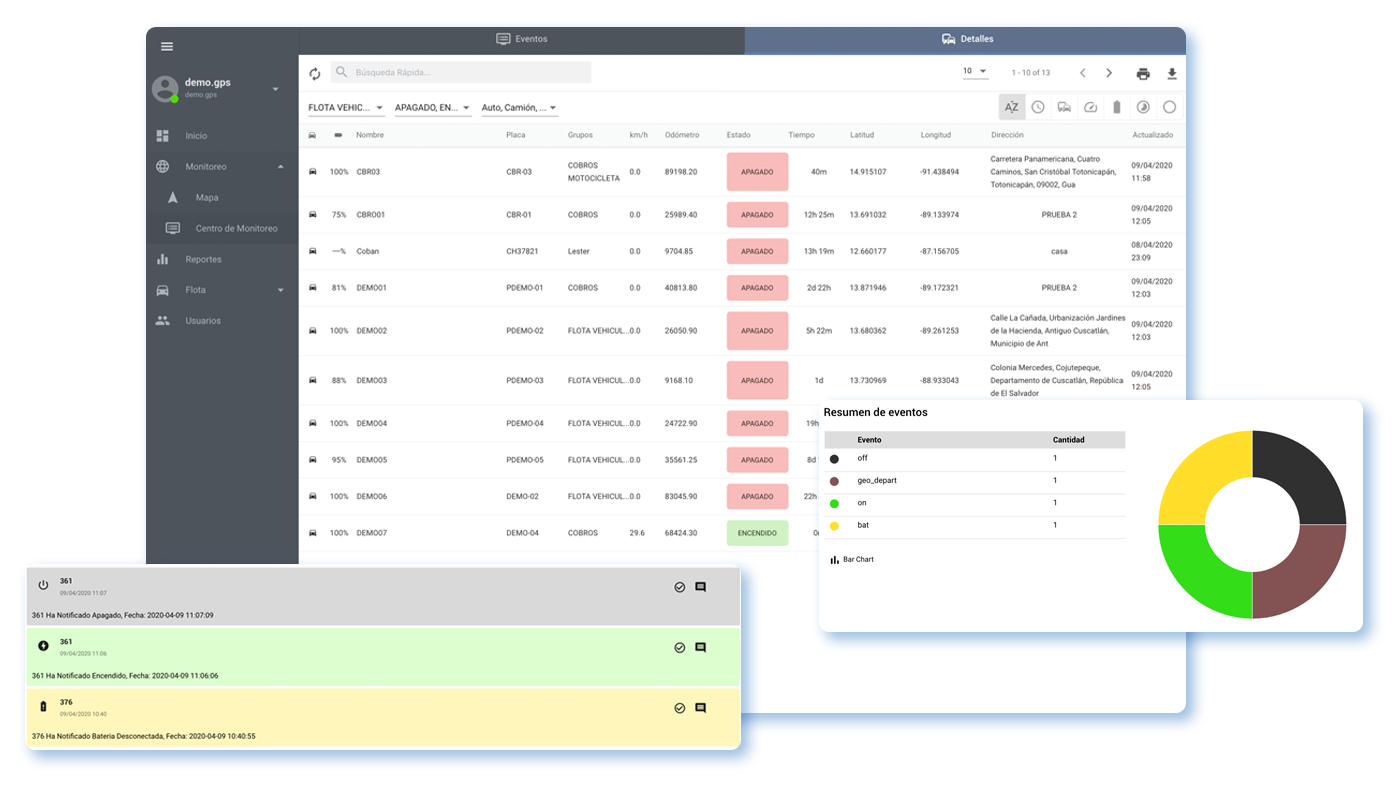Viewport: 1400px width, 800px height.
Task: Go to next page of results
Action: click(1109, 73)
